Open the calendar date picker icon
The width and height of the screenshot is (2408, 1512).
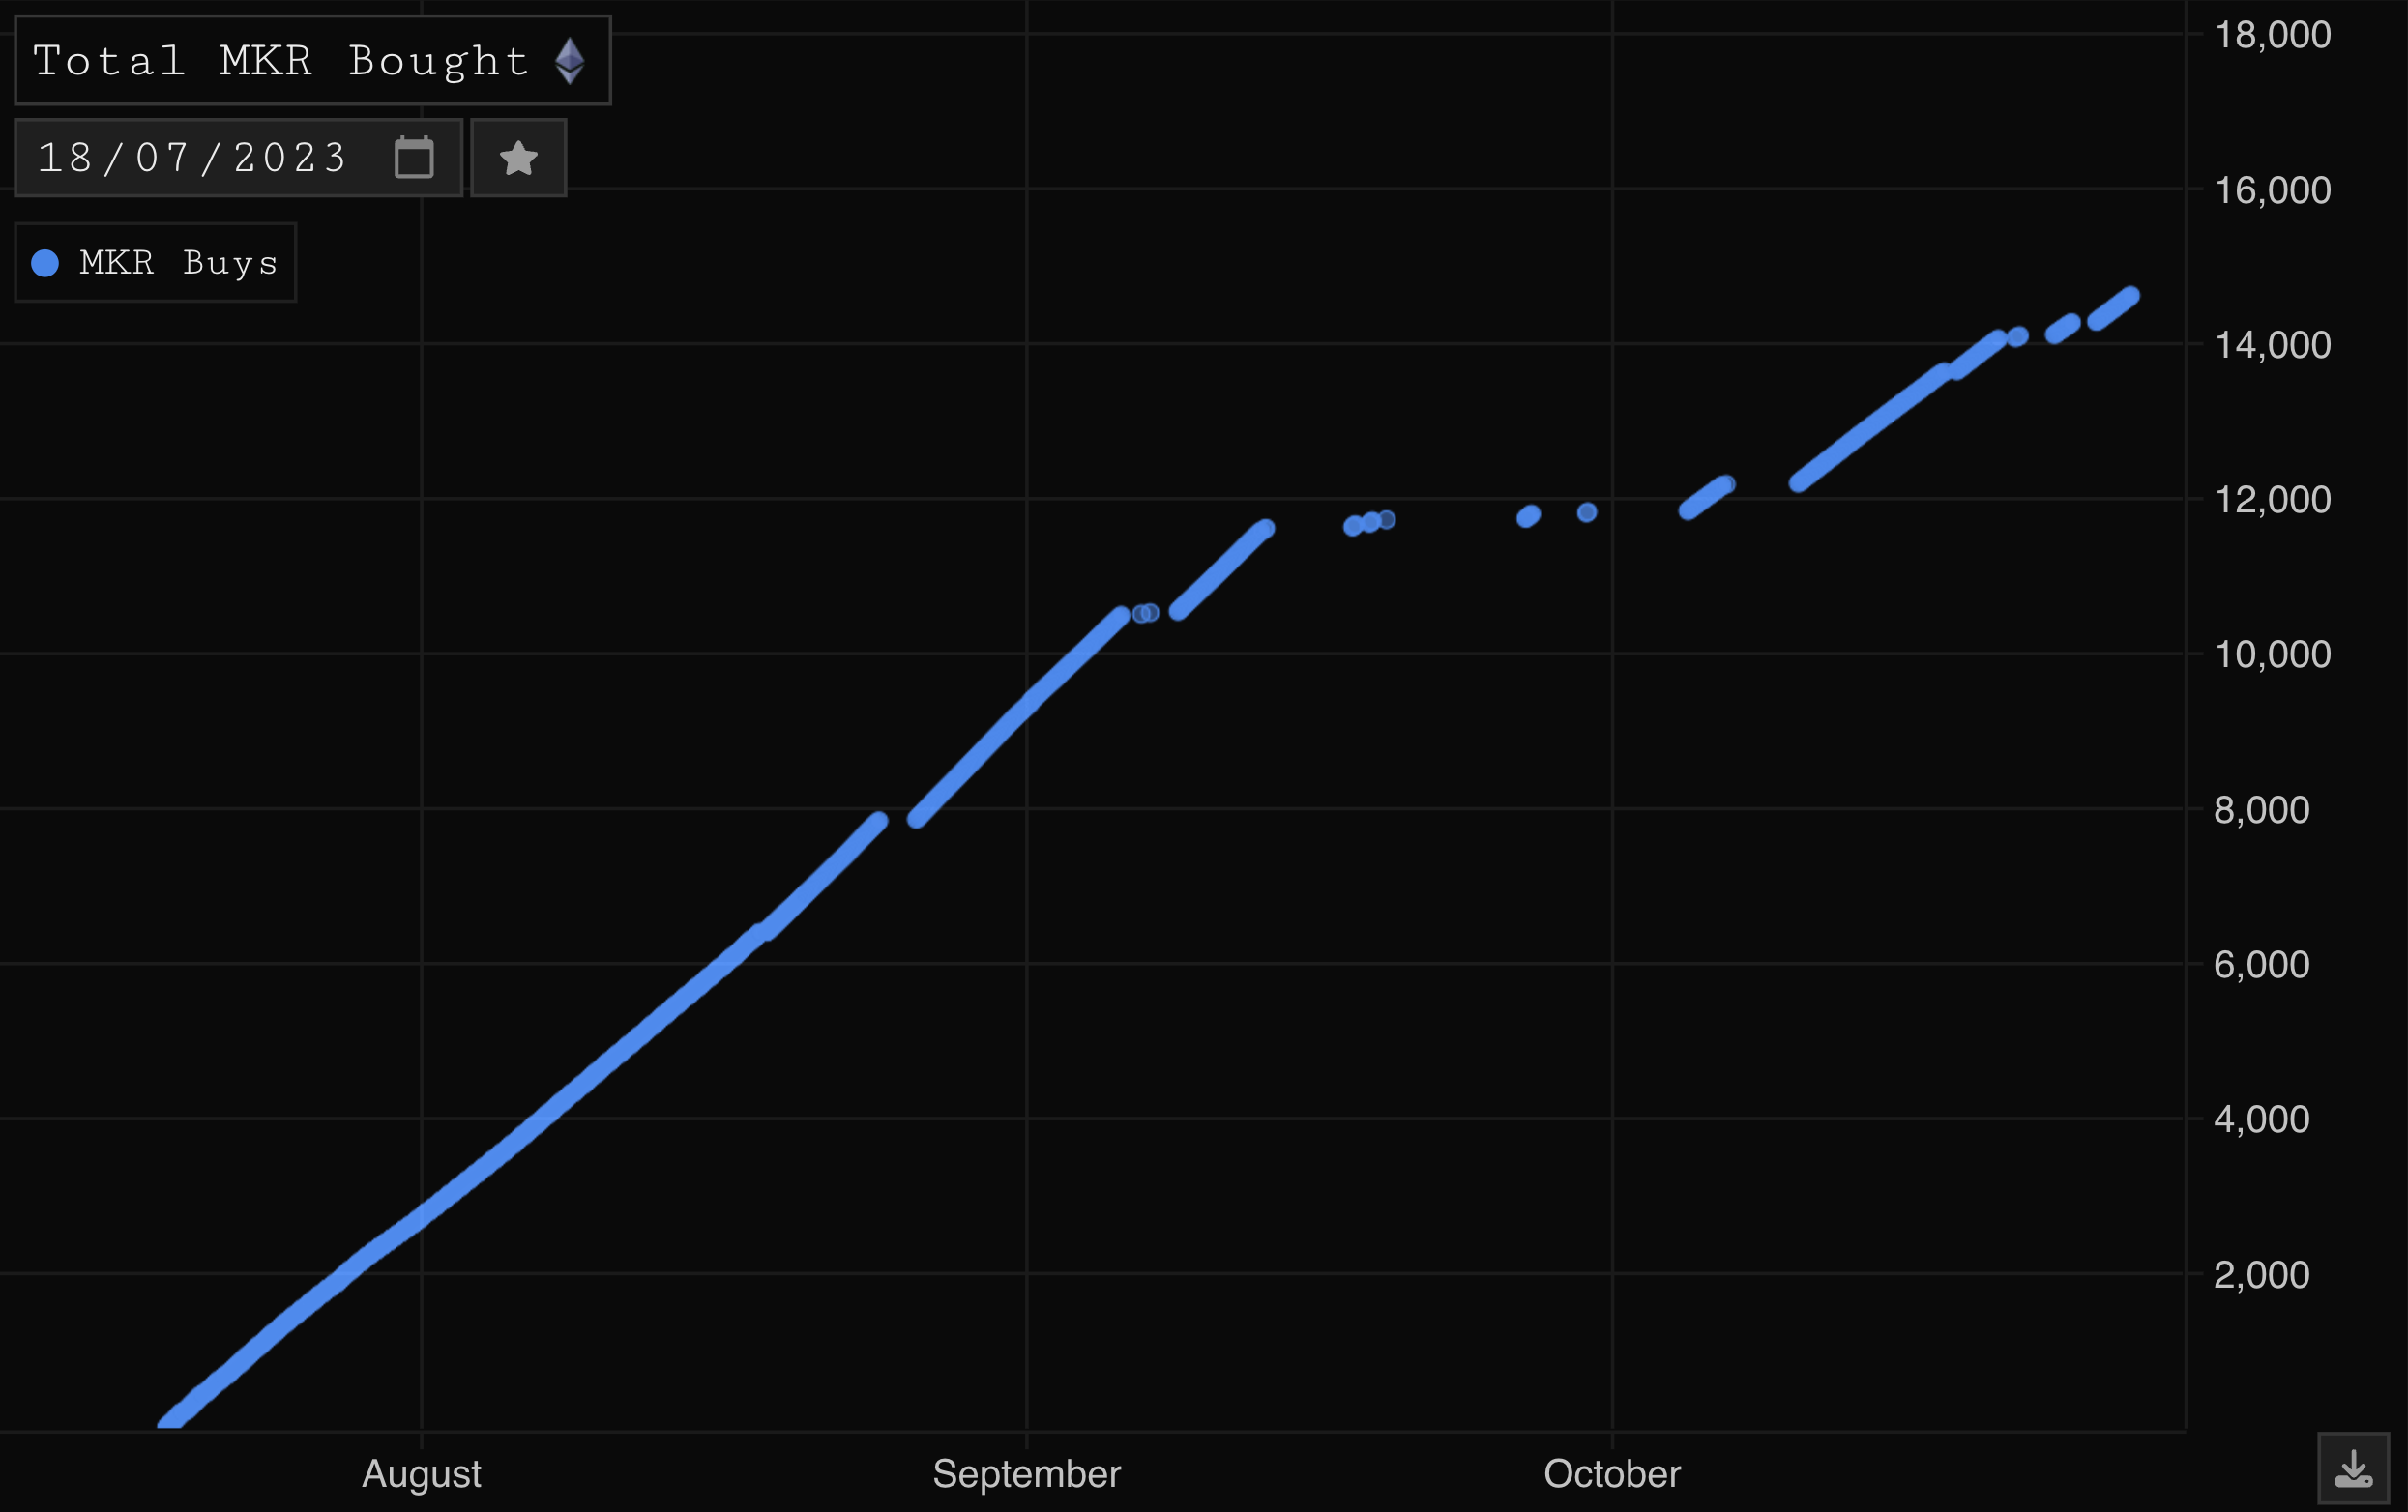tap(414, 157)
